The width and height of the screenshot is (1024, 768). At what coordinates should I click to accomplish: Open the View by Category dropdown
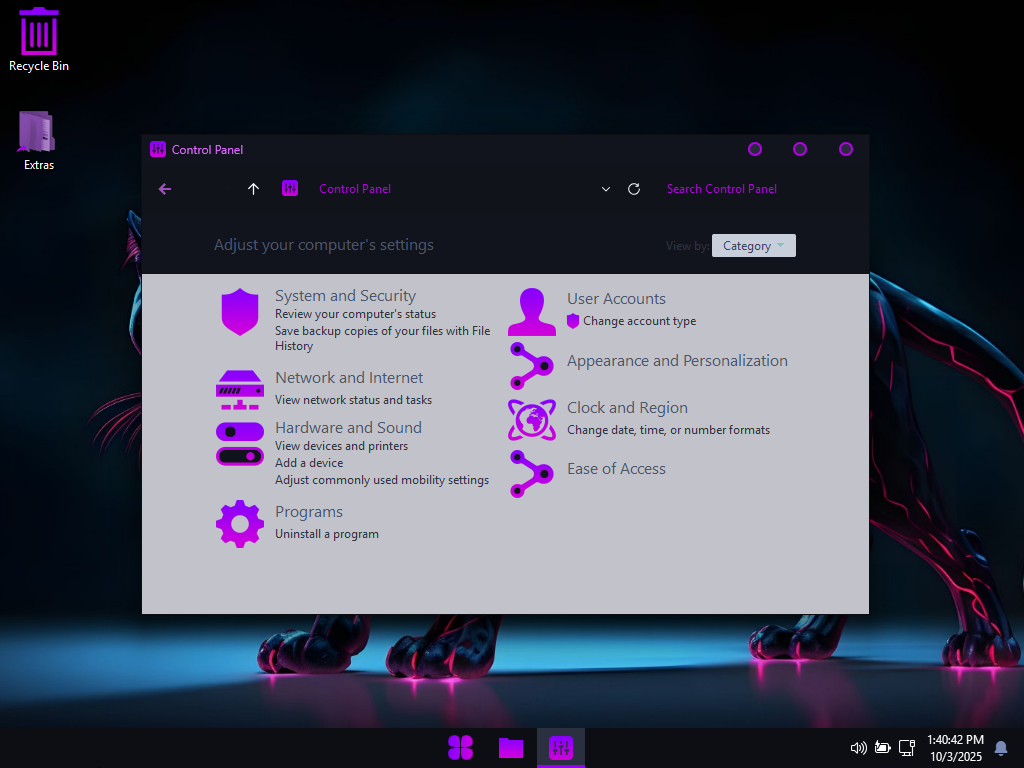point(753,246)
